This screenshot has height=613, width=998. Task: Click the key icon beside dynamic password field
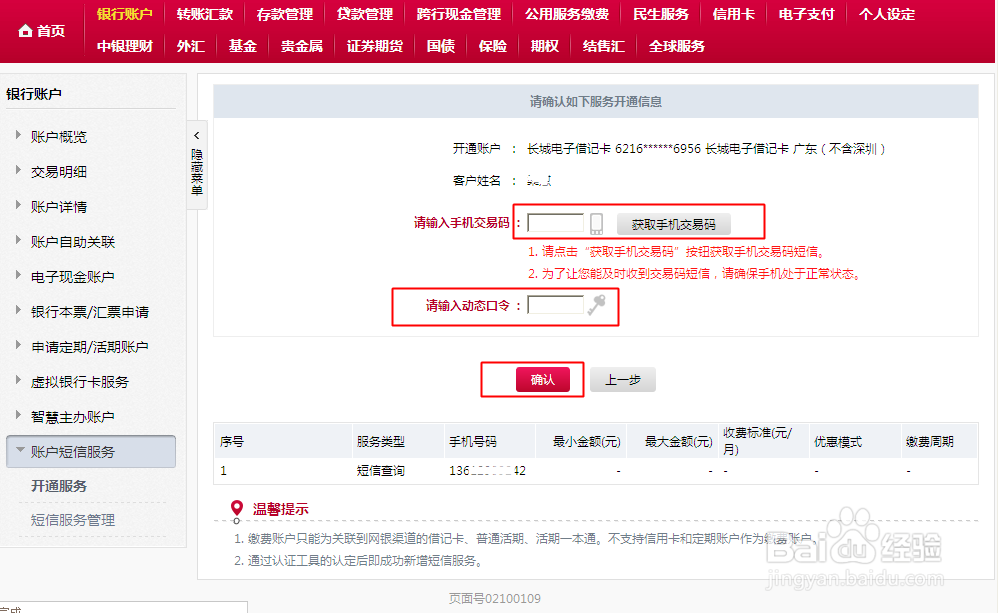click(596, 305)
